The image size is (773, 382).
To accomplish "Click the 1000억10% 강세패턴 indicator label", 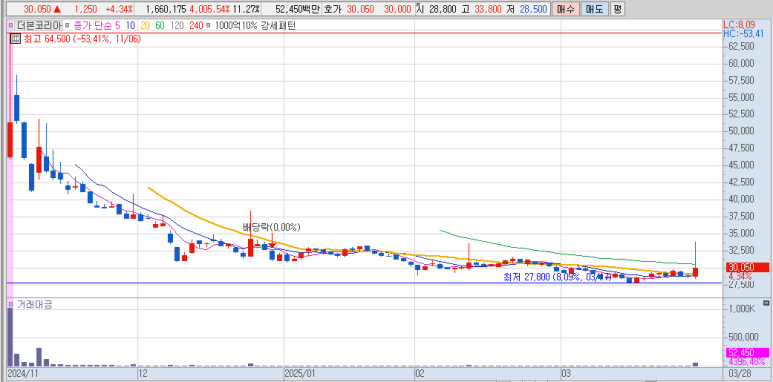I will pos(254,25).
